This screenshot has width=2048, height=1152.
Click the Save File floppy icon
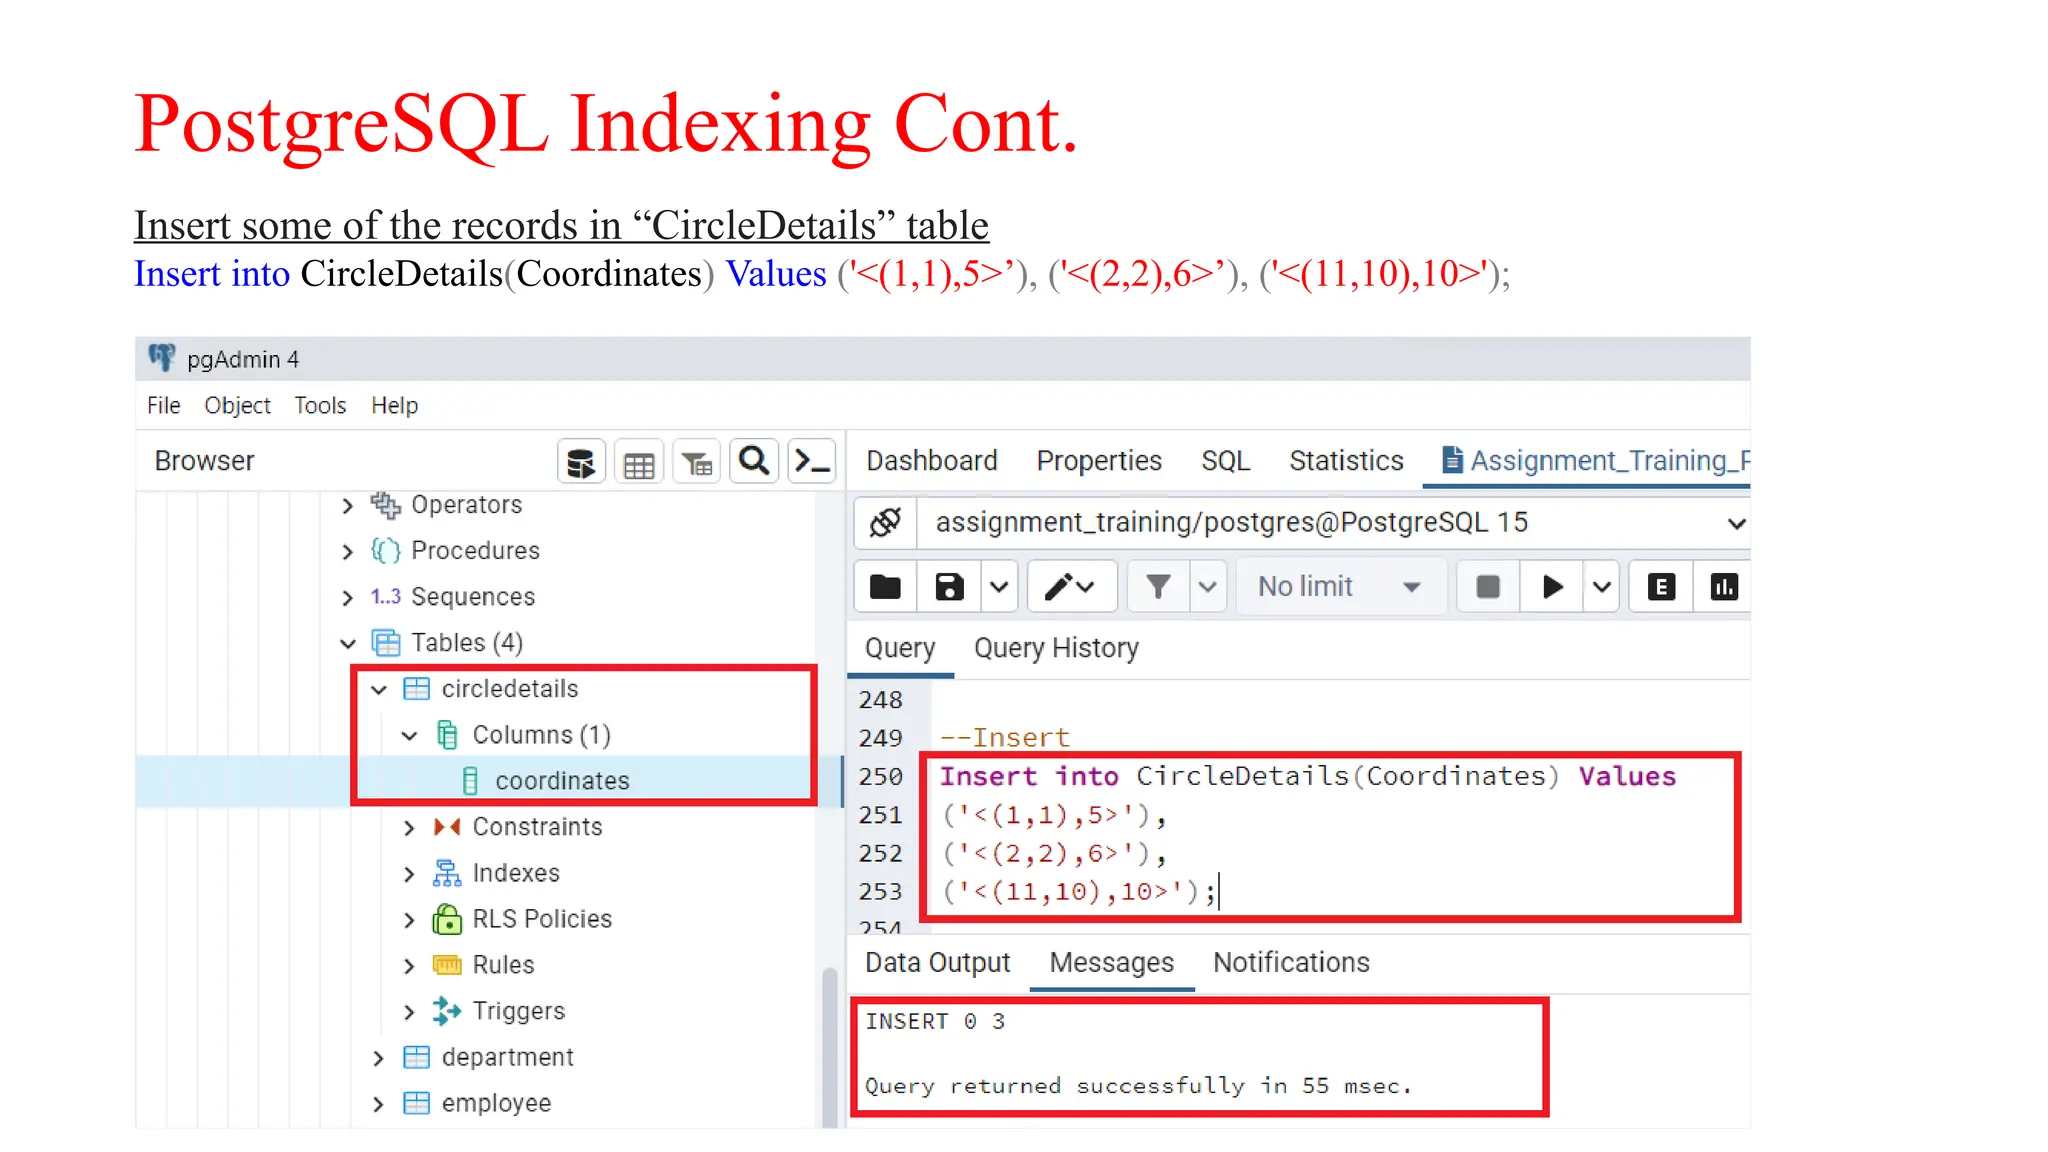click(x=949, y=587)
